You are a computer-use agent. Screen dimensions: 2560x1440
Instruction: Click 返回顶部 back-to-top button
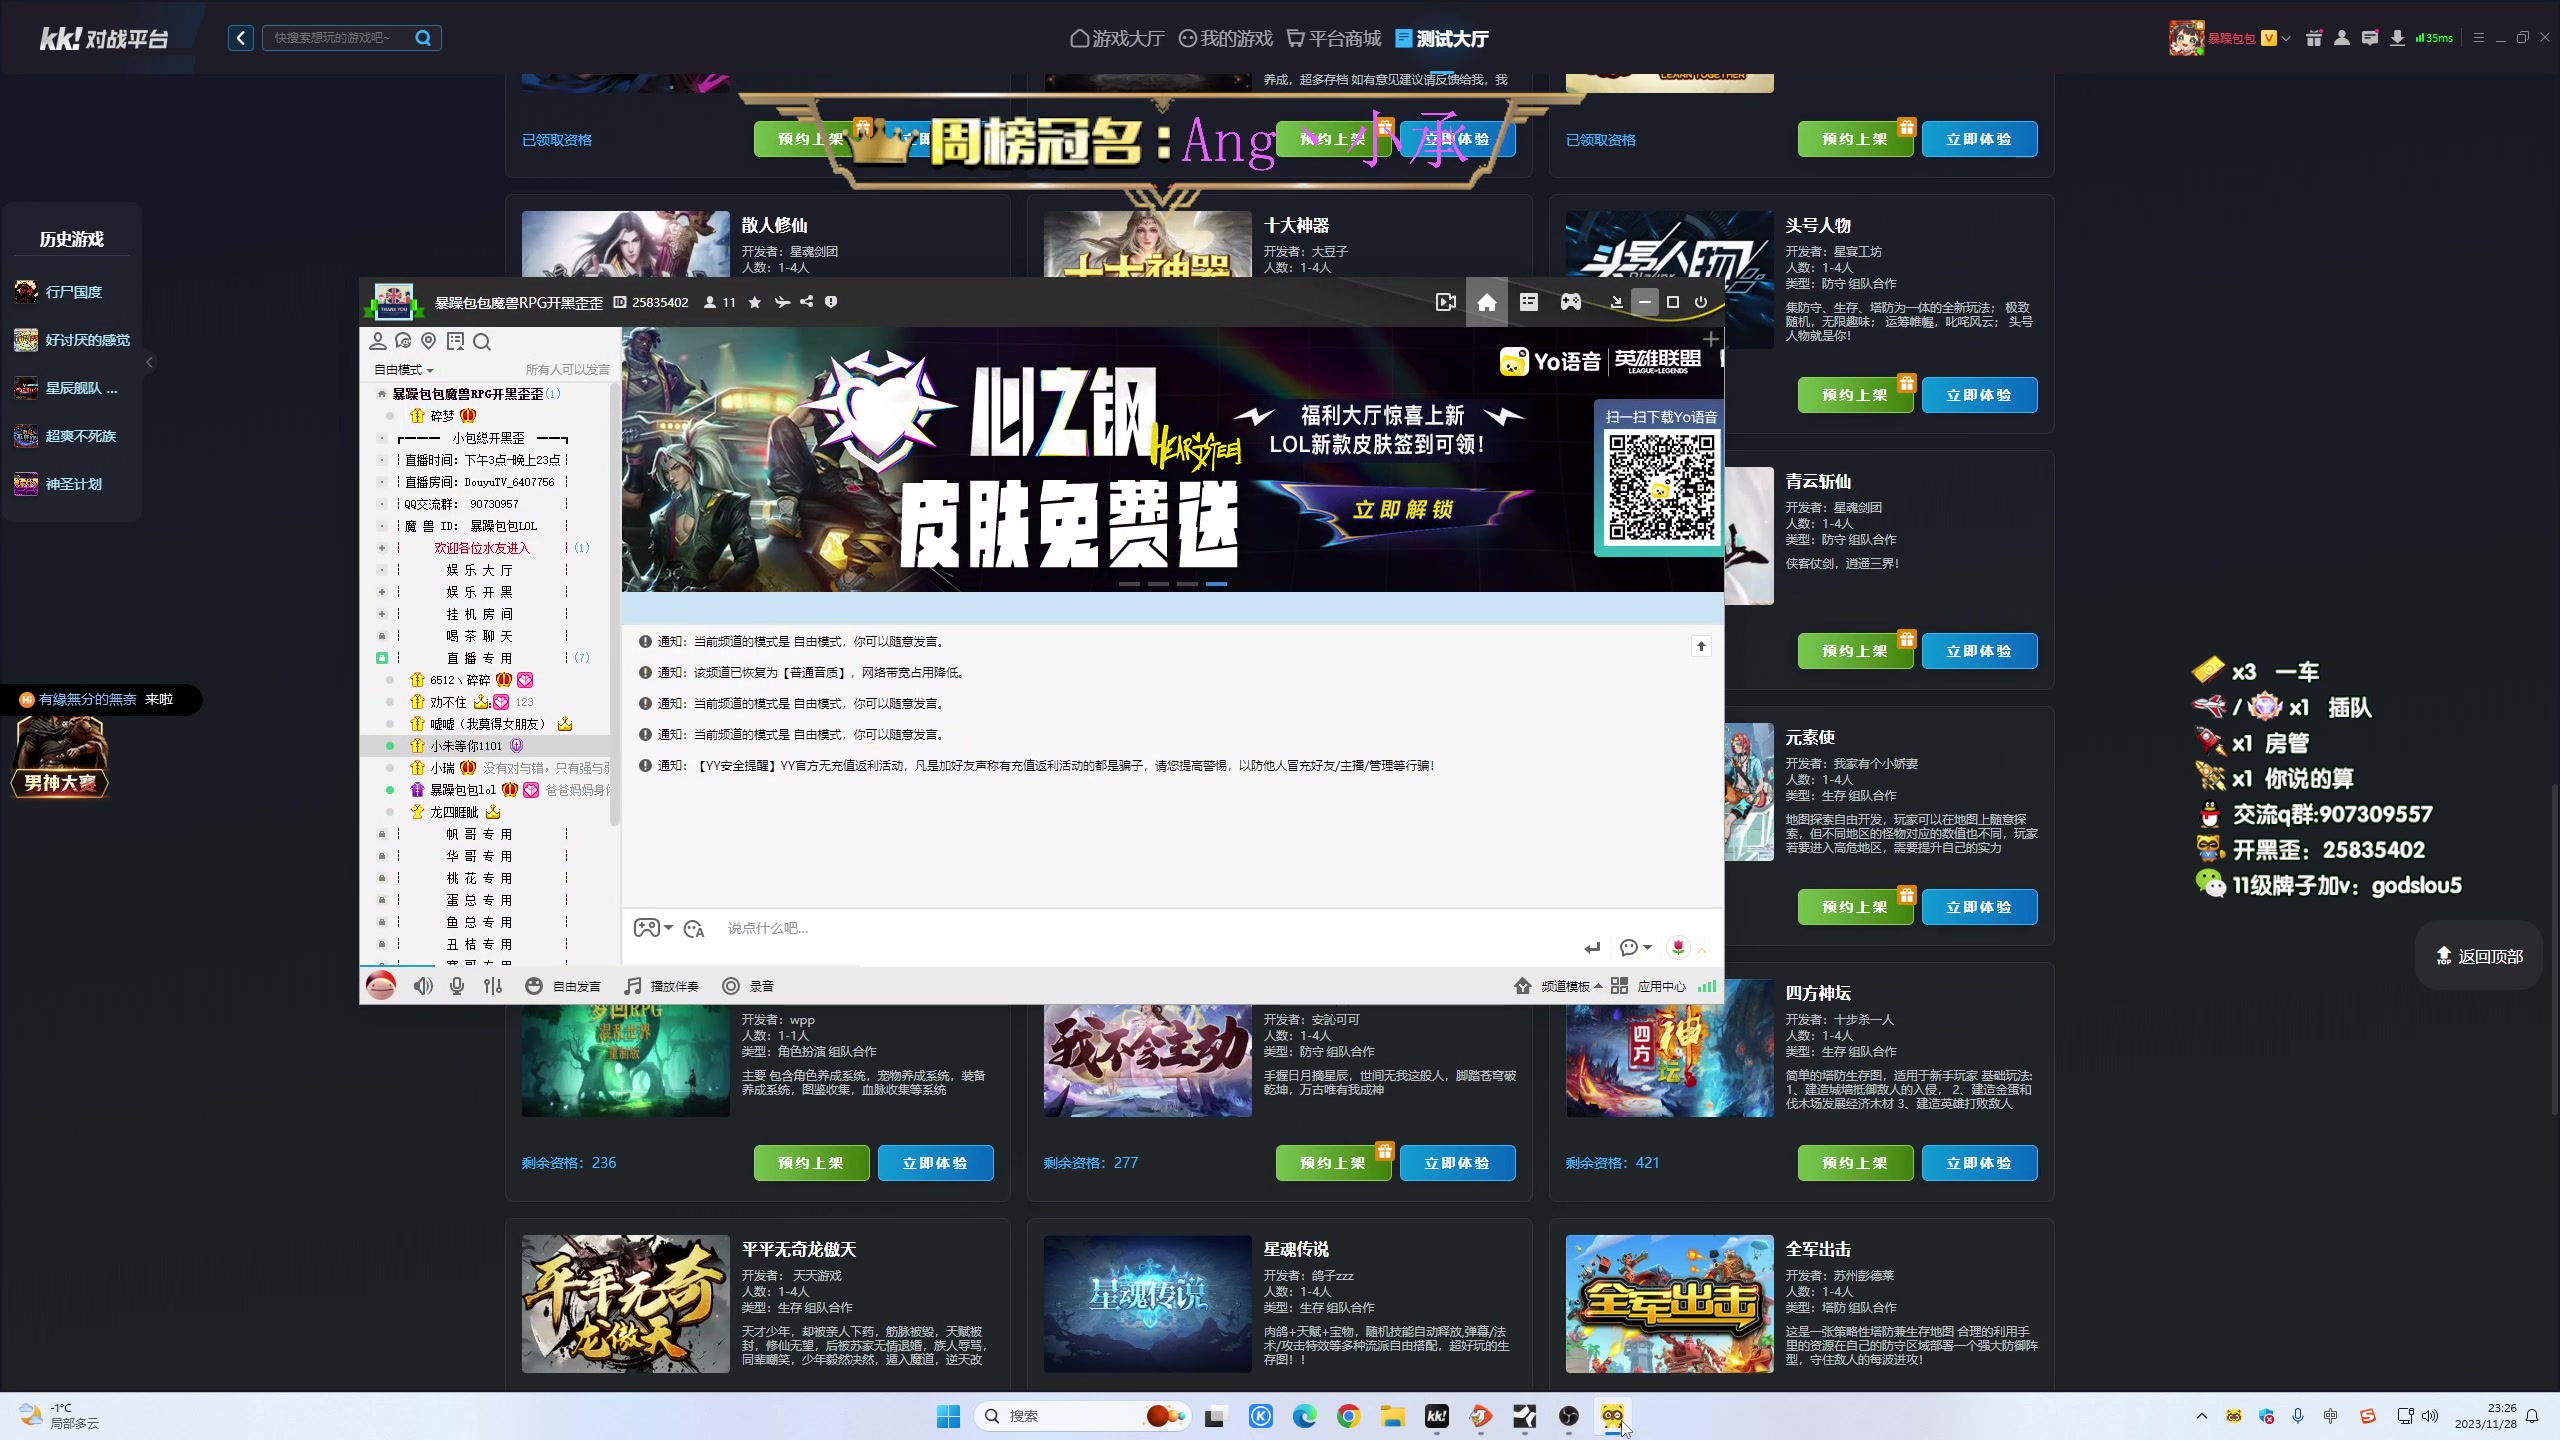point(2479,956)
